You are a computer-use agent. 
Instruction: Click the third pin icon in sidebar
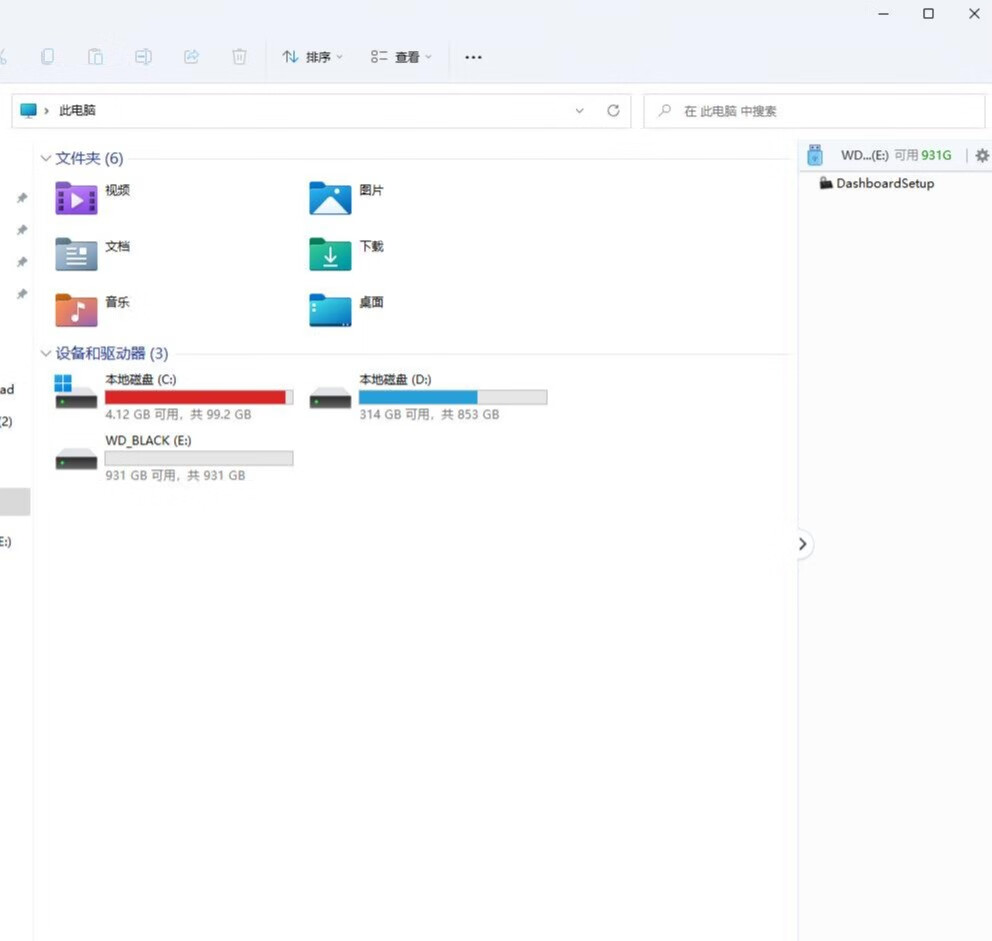click(22, 262)
